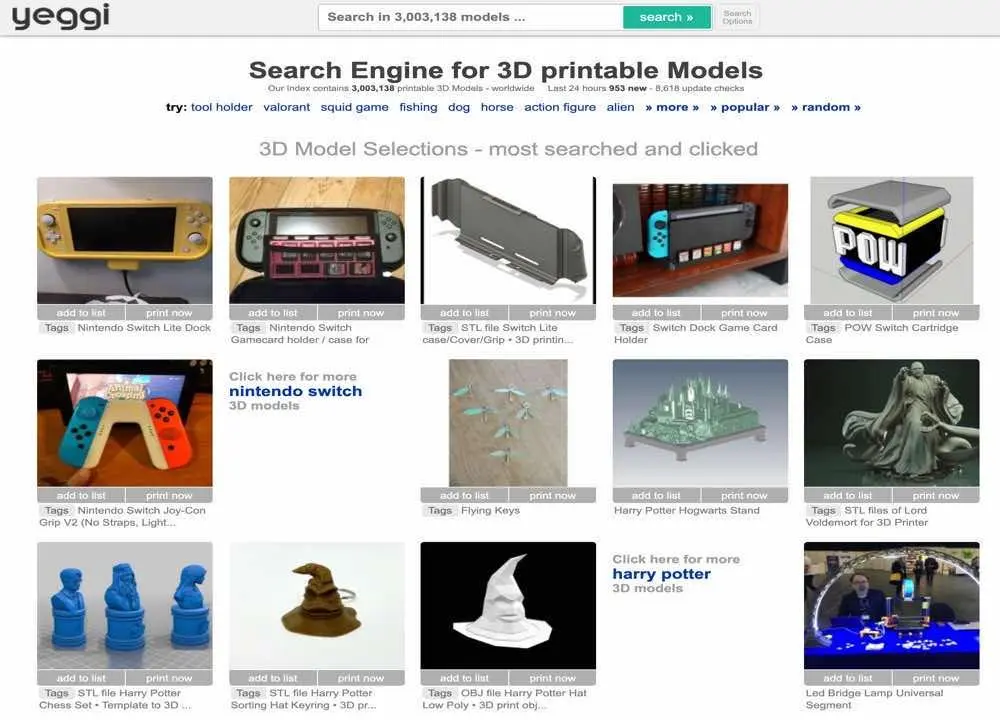
Task: Open the Flying Keys thumbnail
Action: click(x=508, y=423)
